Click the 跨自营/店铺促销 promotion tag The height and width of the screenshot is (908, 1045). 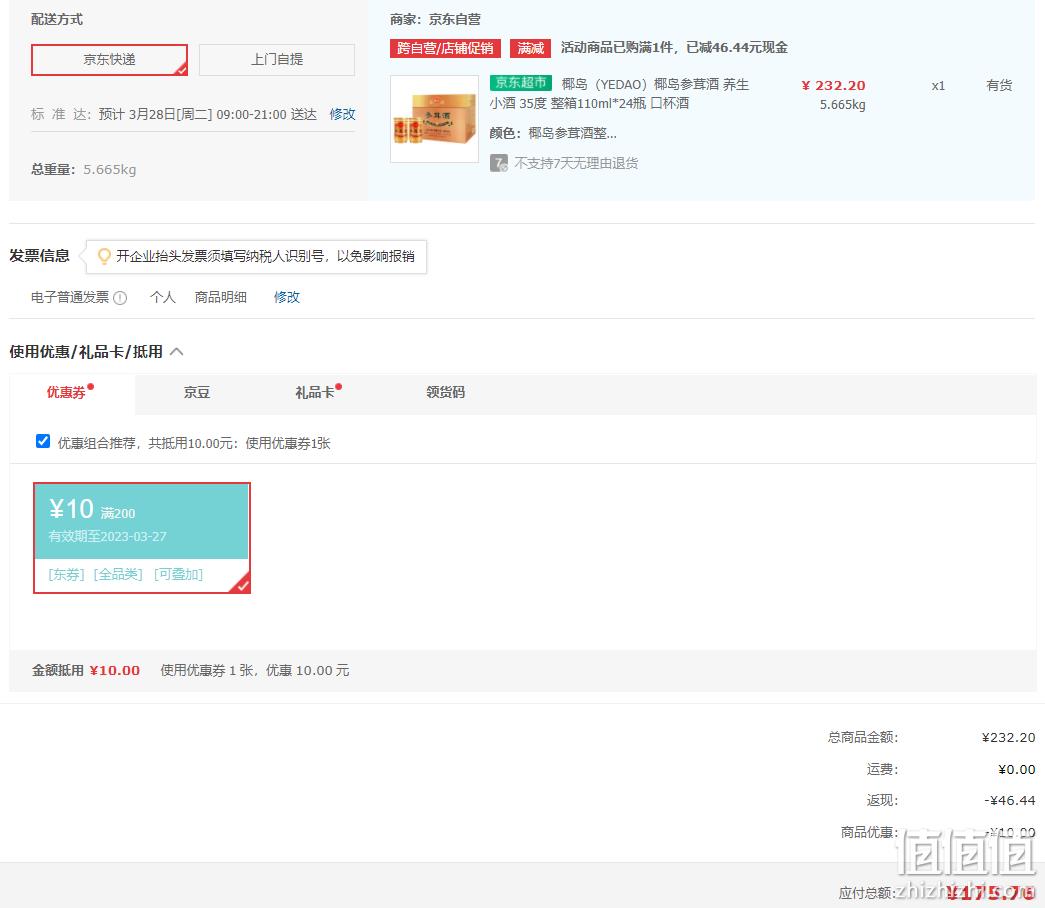pos(445,48)
